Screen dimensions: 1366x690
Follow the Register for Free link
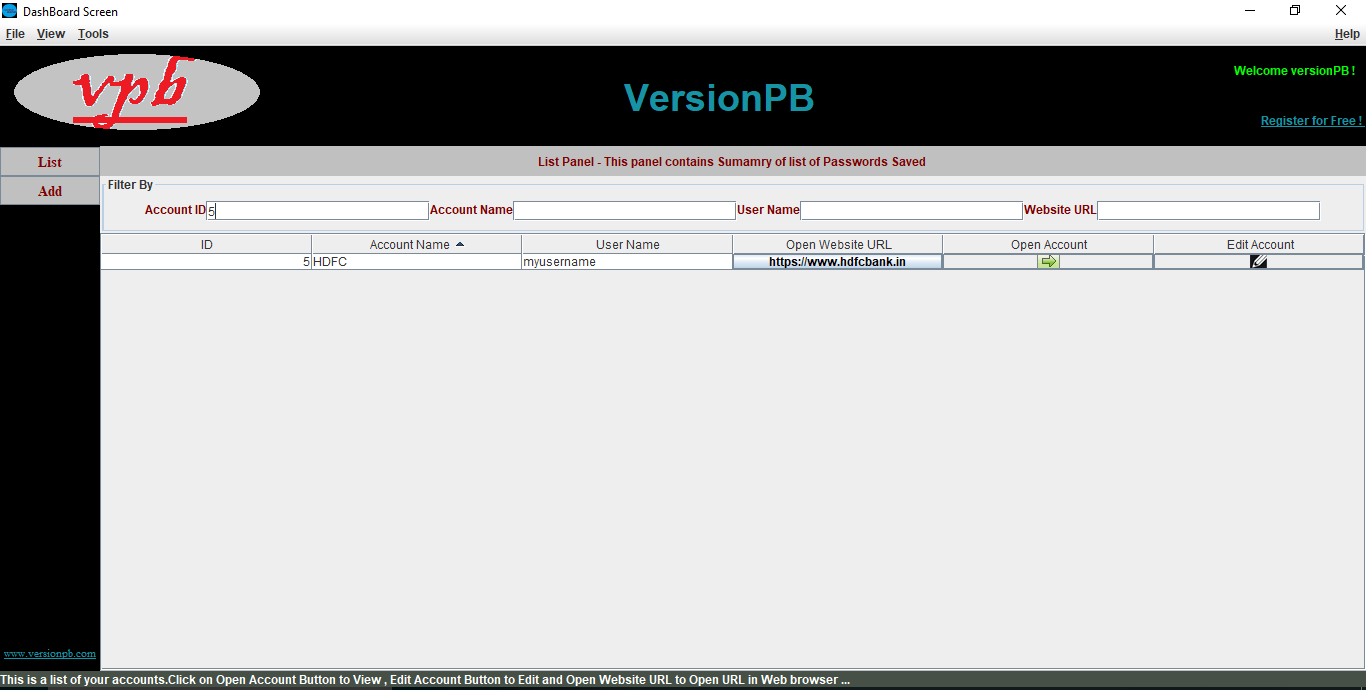pyautogui.click(x=1312, y=121)
